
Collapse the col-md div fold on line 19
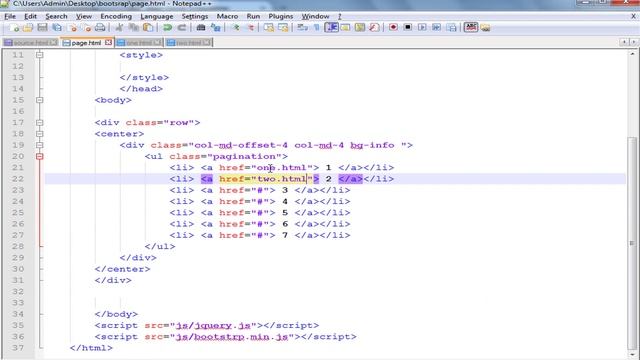tap(40, 145)
